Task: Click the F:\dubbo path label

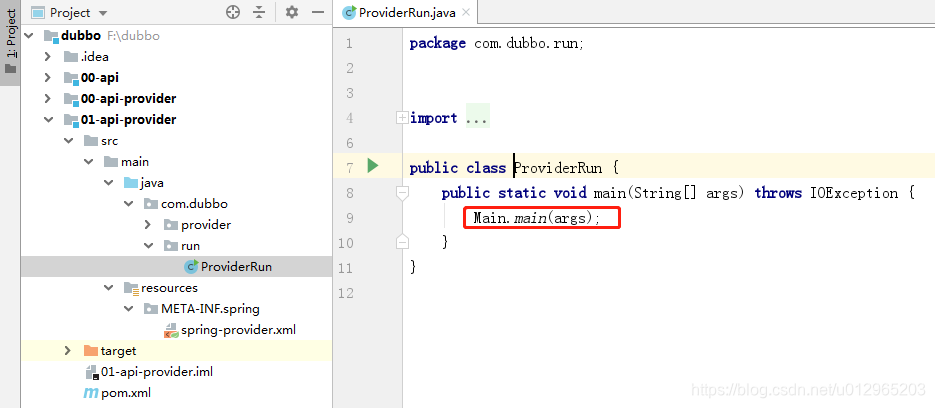Action: pos(133,36)
